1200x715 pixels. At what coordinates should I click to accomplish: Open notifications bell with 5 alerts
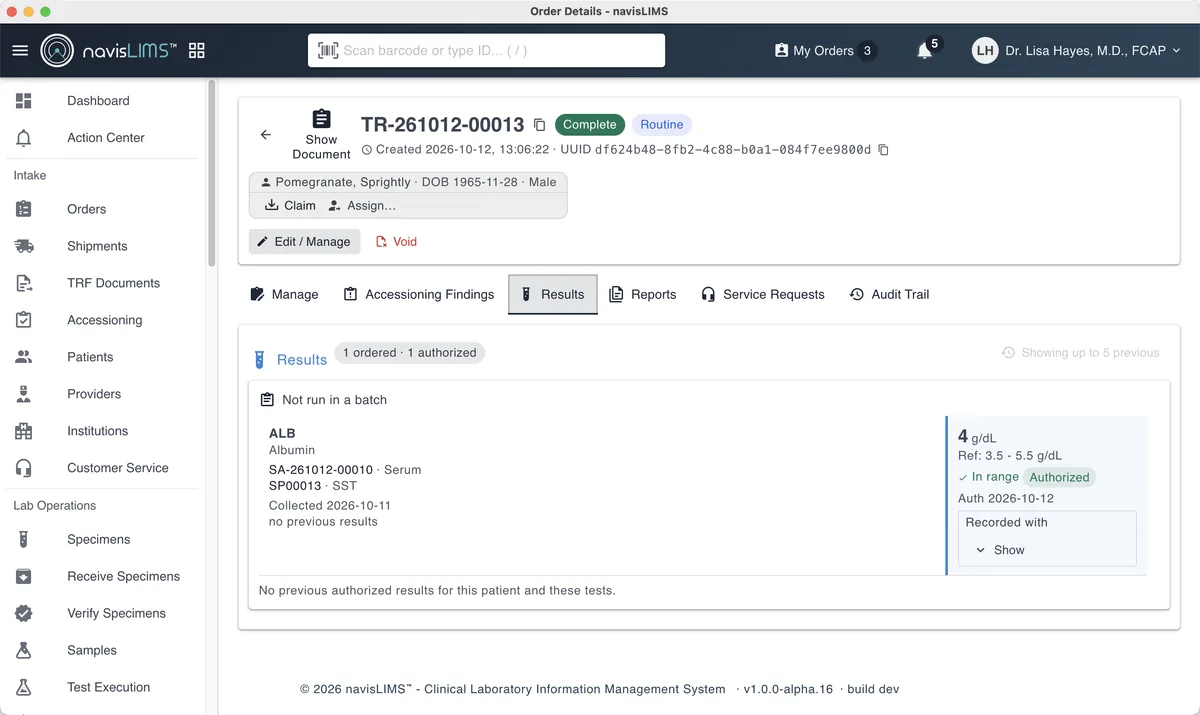(925, 50)
